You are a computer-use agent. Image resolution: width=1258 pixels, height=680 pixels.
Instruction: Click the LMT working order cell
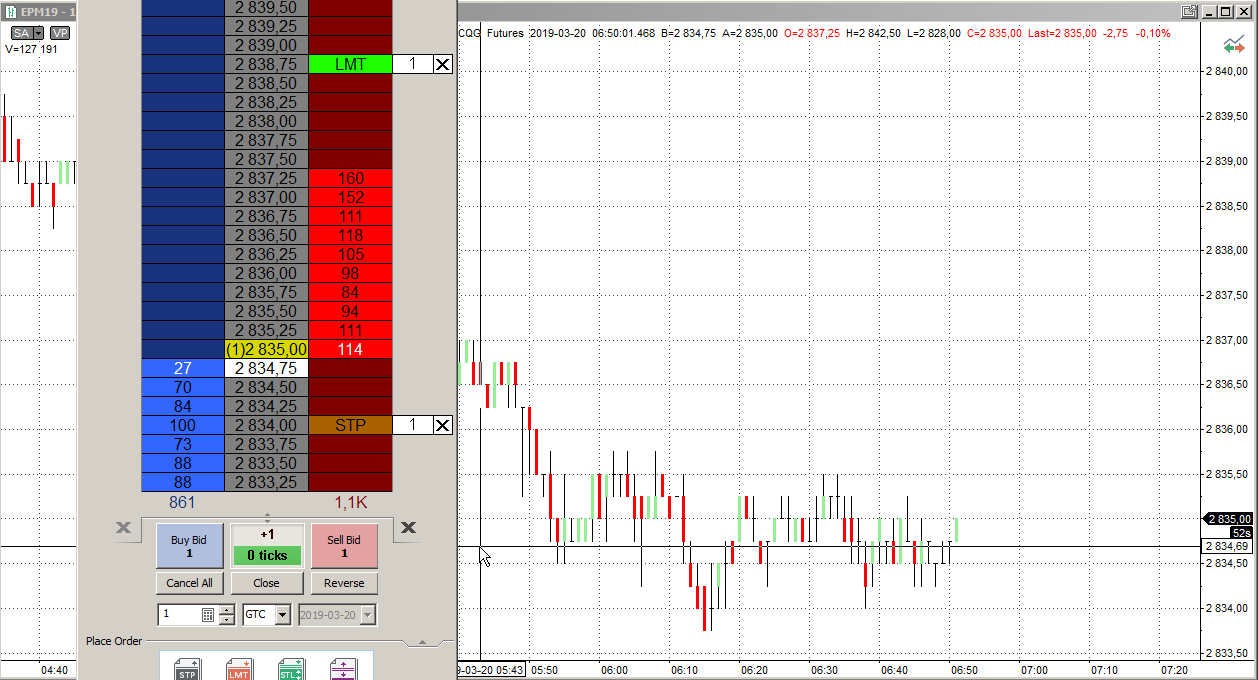click(x=350, y=64)
